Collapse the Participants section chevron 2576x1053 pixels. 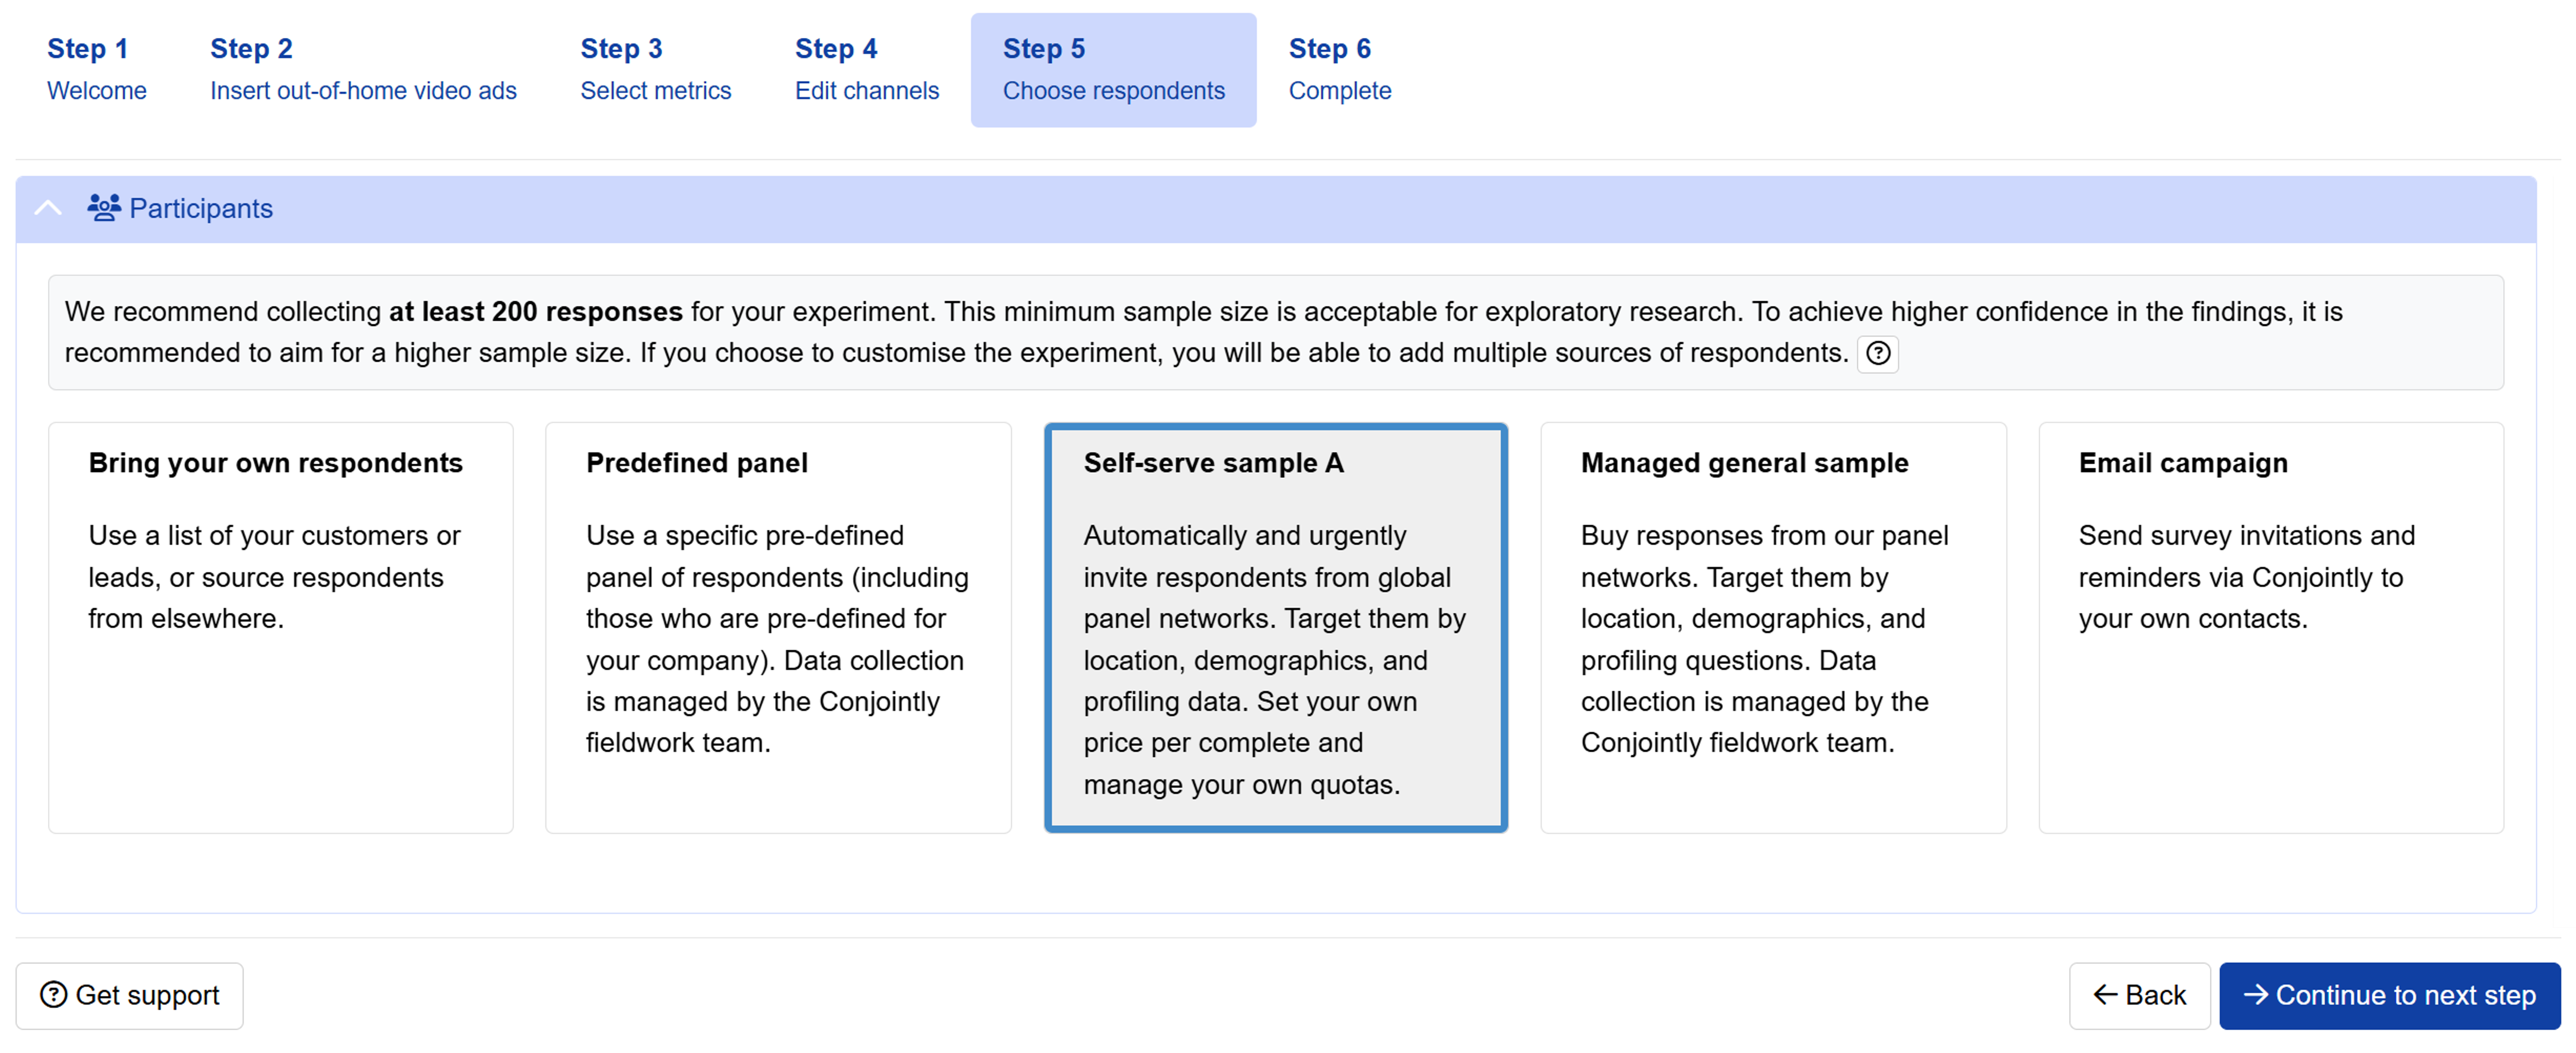pyautogui.click(x=48, y=208)
